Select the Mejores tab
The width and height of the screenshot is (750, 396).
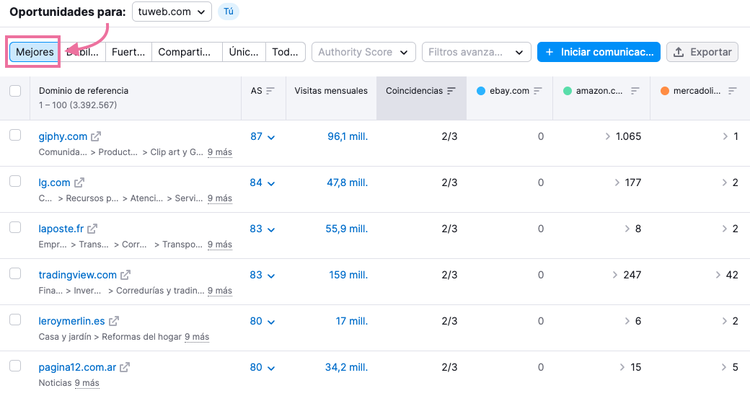point(34,52)
